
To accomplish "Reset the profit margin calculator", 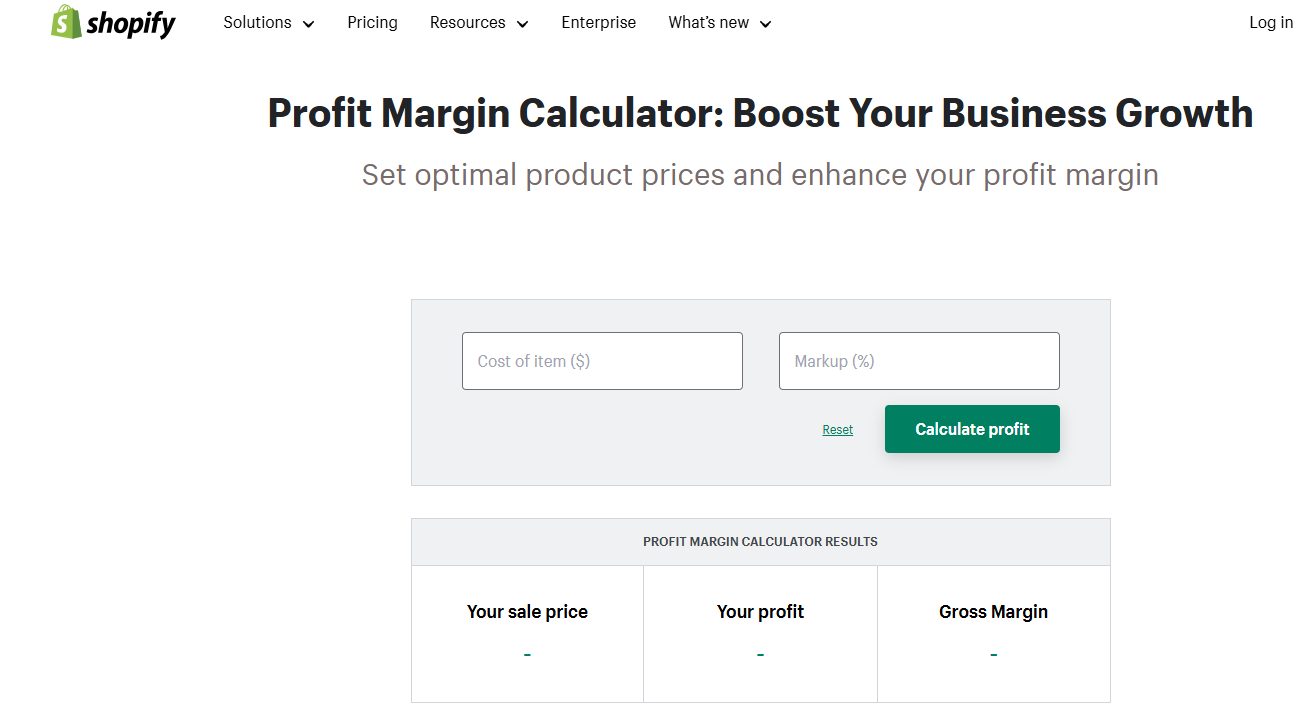I will pos(837,429).
